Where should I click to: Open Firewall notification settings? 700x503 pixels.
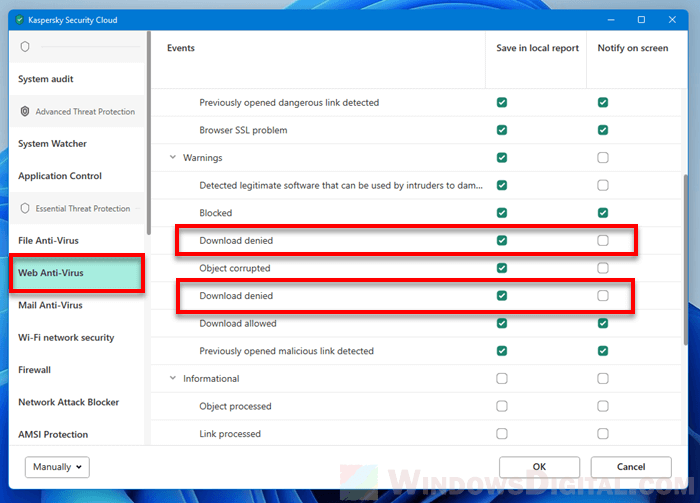click(x=77, y=370)
